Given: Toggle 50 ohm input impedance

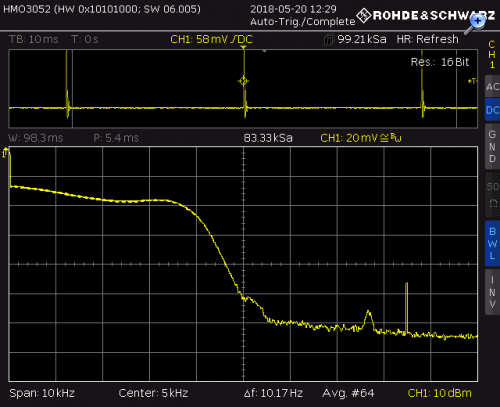Looking at the screenshot, I should [492, 195].
